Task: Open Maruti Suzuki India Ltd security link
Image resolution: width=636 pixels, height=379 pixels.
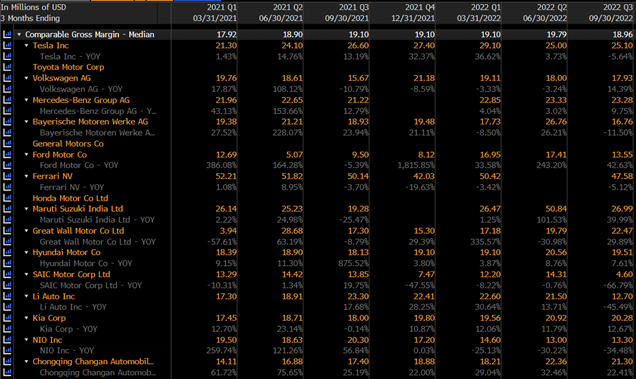Action: (x=78, y=209)
